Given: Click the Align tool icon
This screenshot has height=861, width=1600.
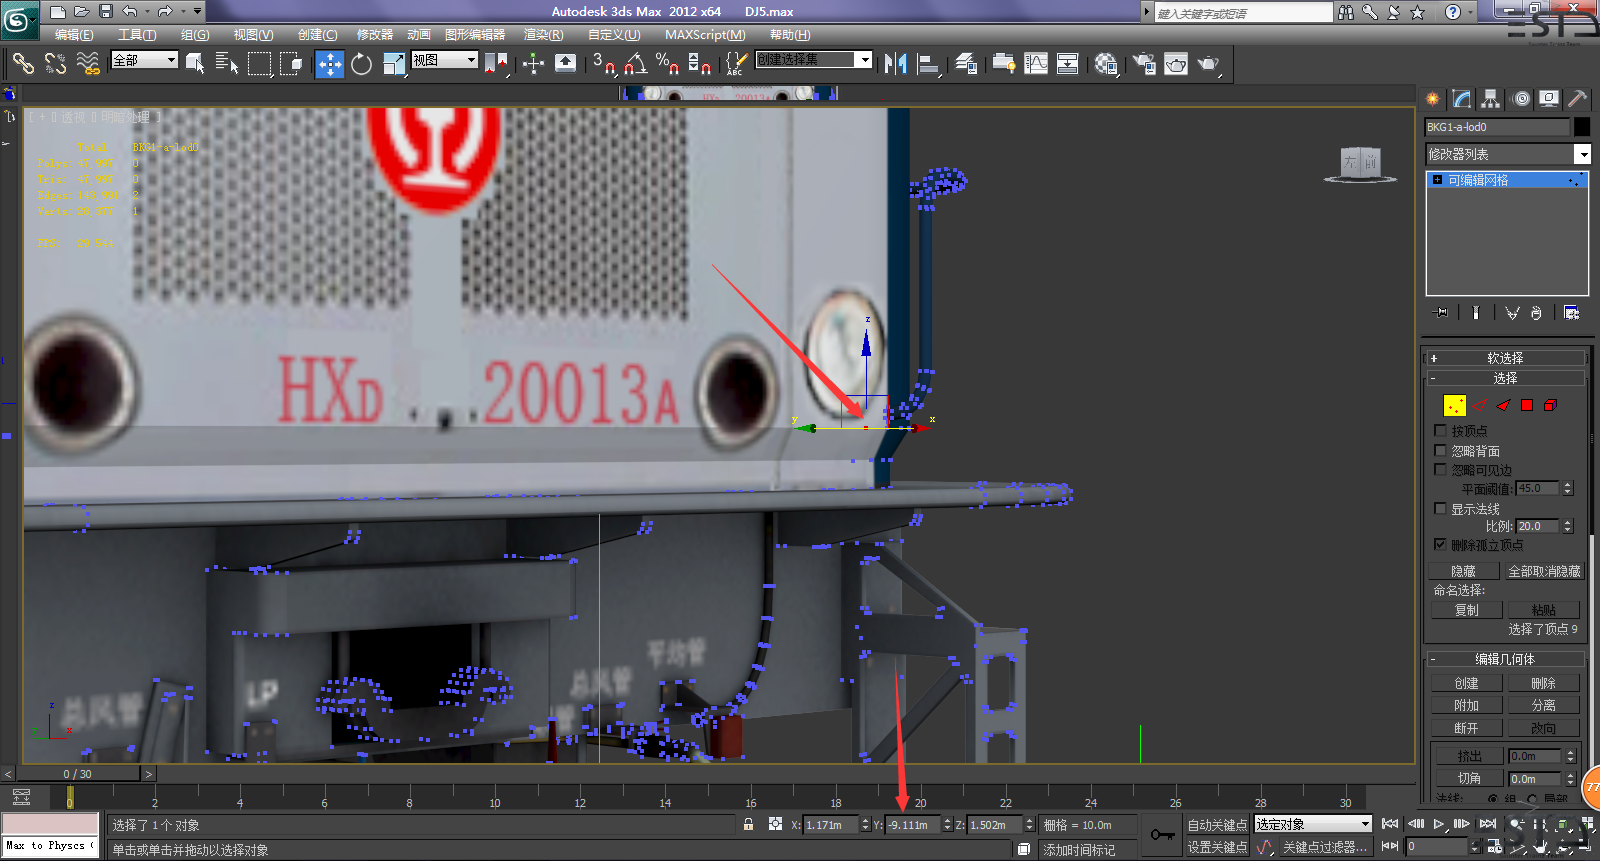Looking at the screenshot, I should coord(928,63).
